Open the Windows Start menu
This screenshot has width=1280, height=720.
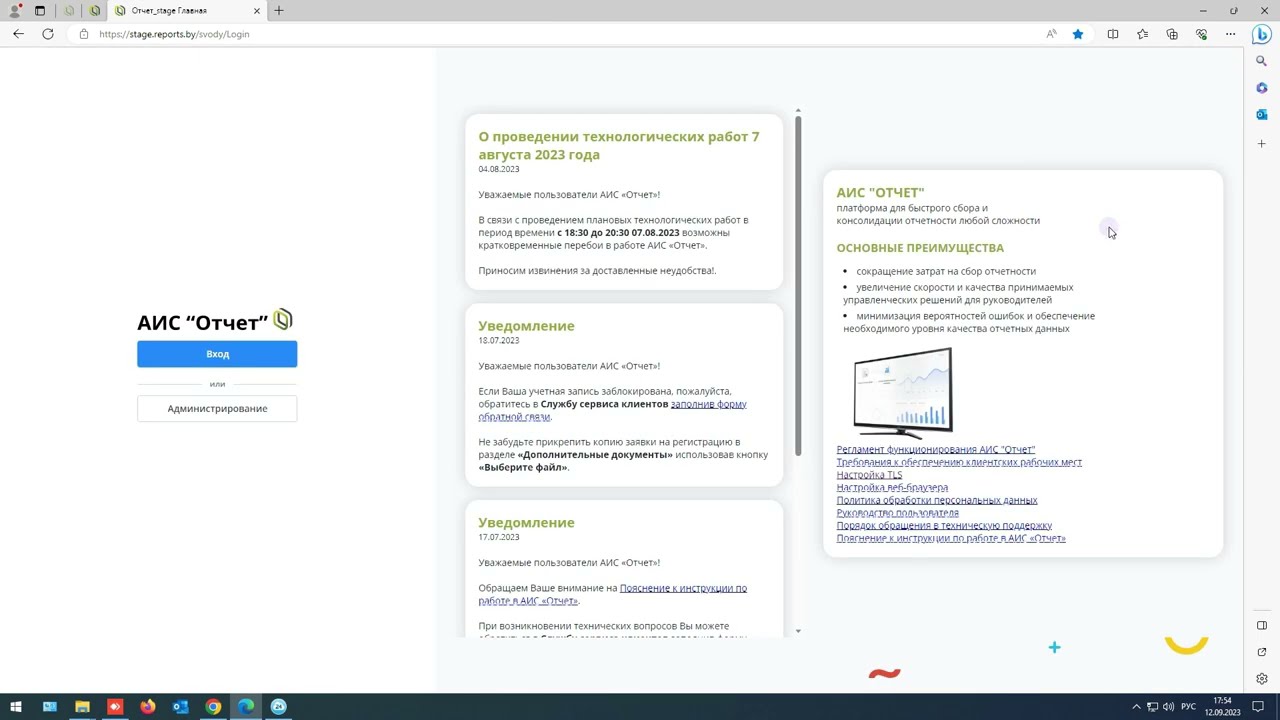16,706
